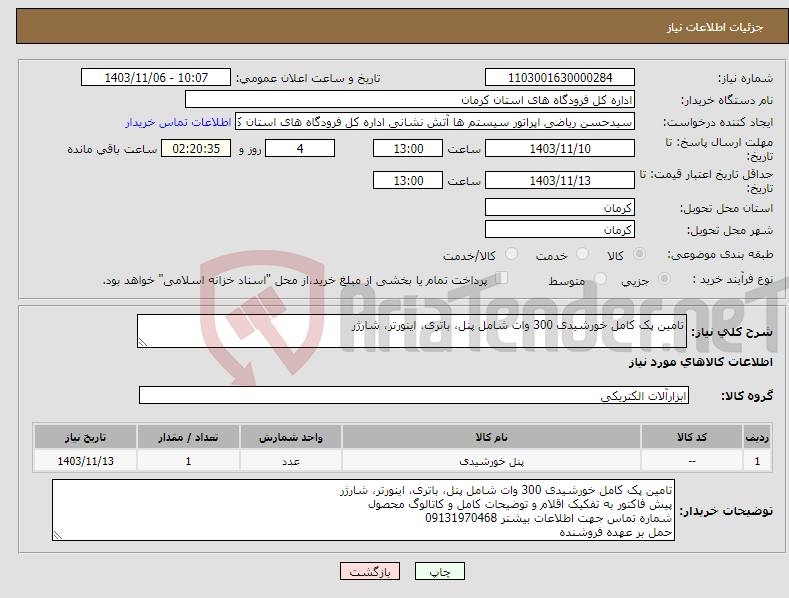Click the توضیحات خریدار notes textarea

pos(363,510)
